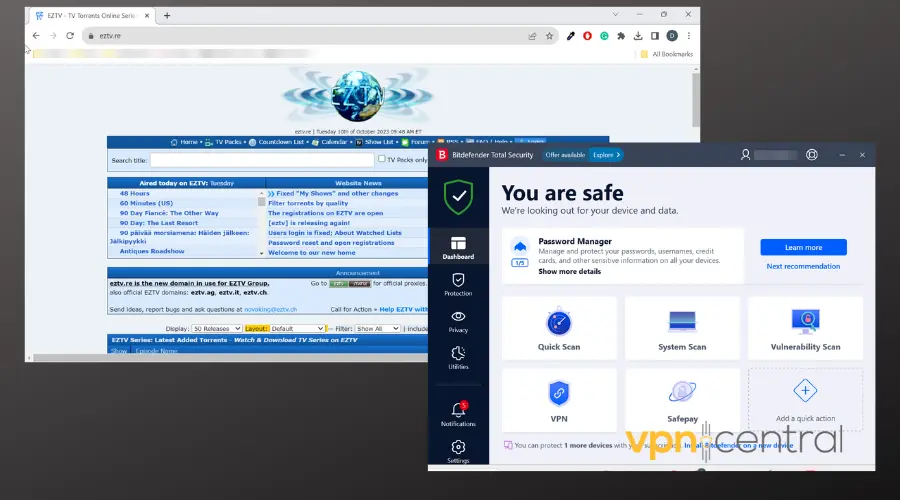Start a System Scan

(682, 328)
